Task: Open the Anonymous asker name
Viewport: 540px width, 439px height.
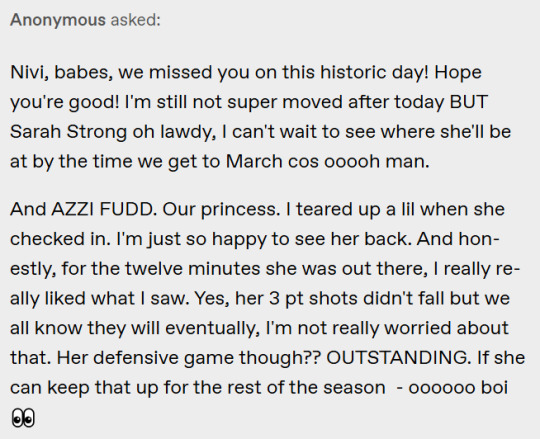Action: (x=58, y=20)
